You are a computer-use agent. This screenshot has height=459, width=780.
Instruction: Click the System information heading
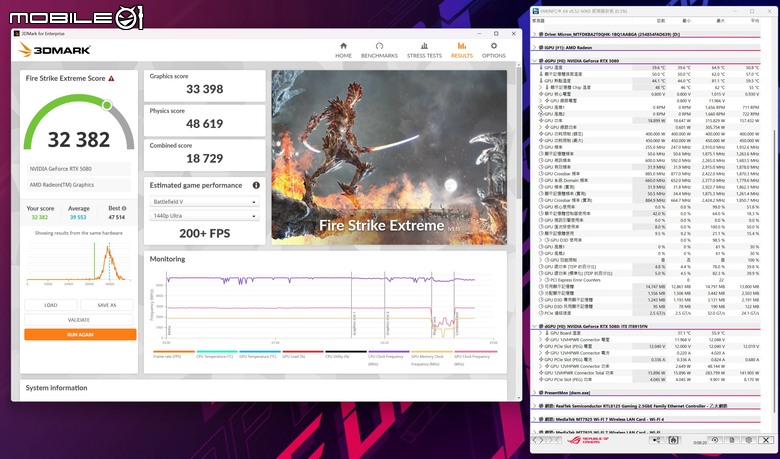pyautogui.click(x=56, y=388)
